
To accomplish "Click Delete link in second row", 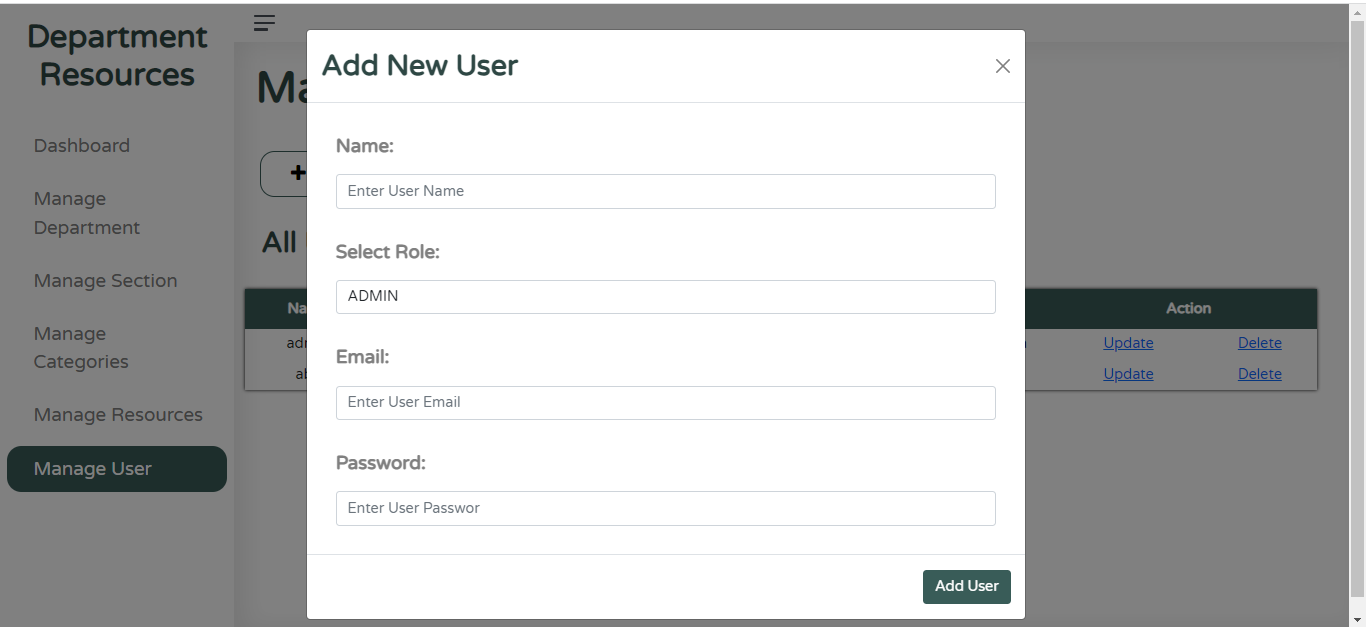I will pyautogui.click(x=1259, y=374).
